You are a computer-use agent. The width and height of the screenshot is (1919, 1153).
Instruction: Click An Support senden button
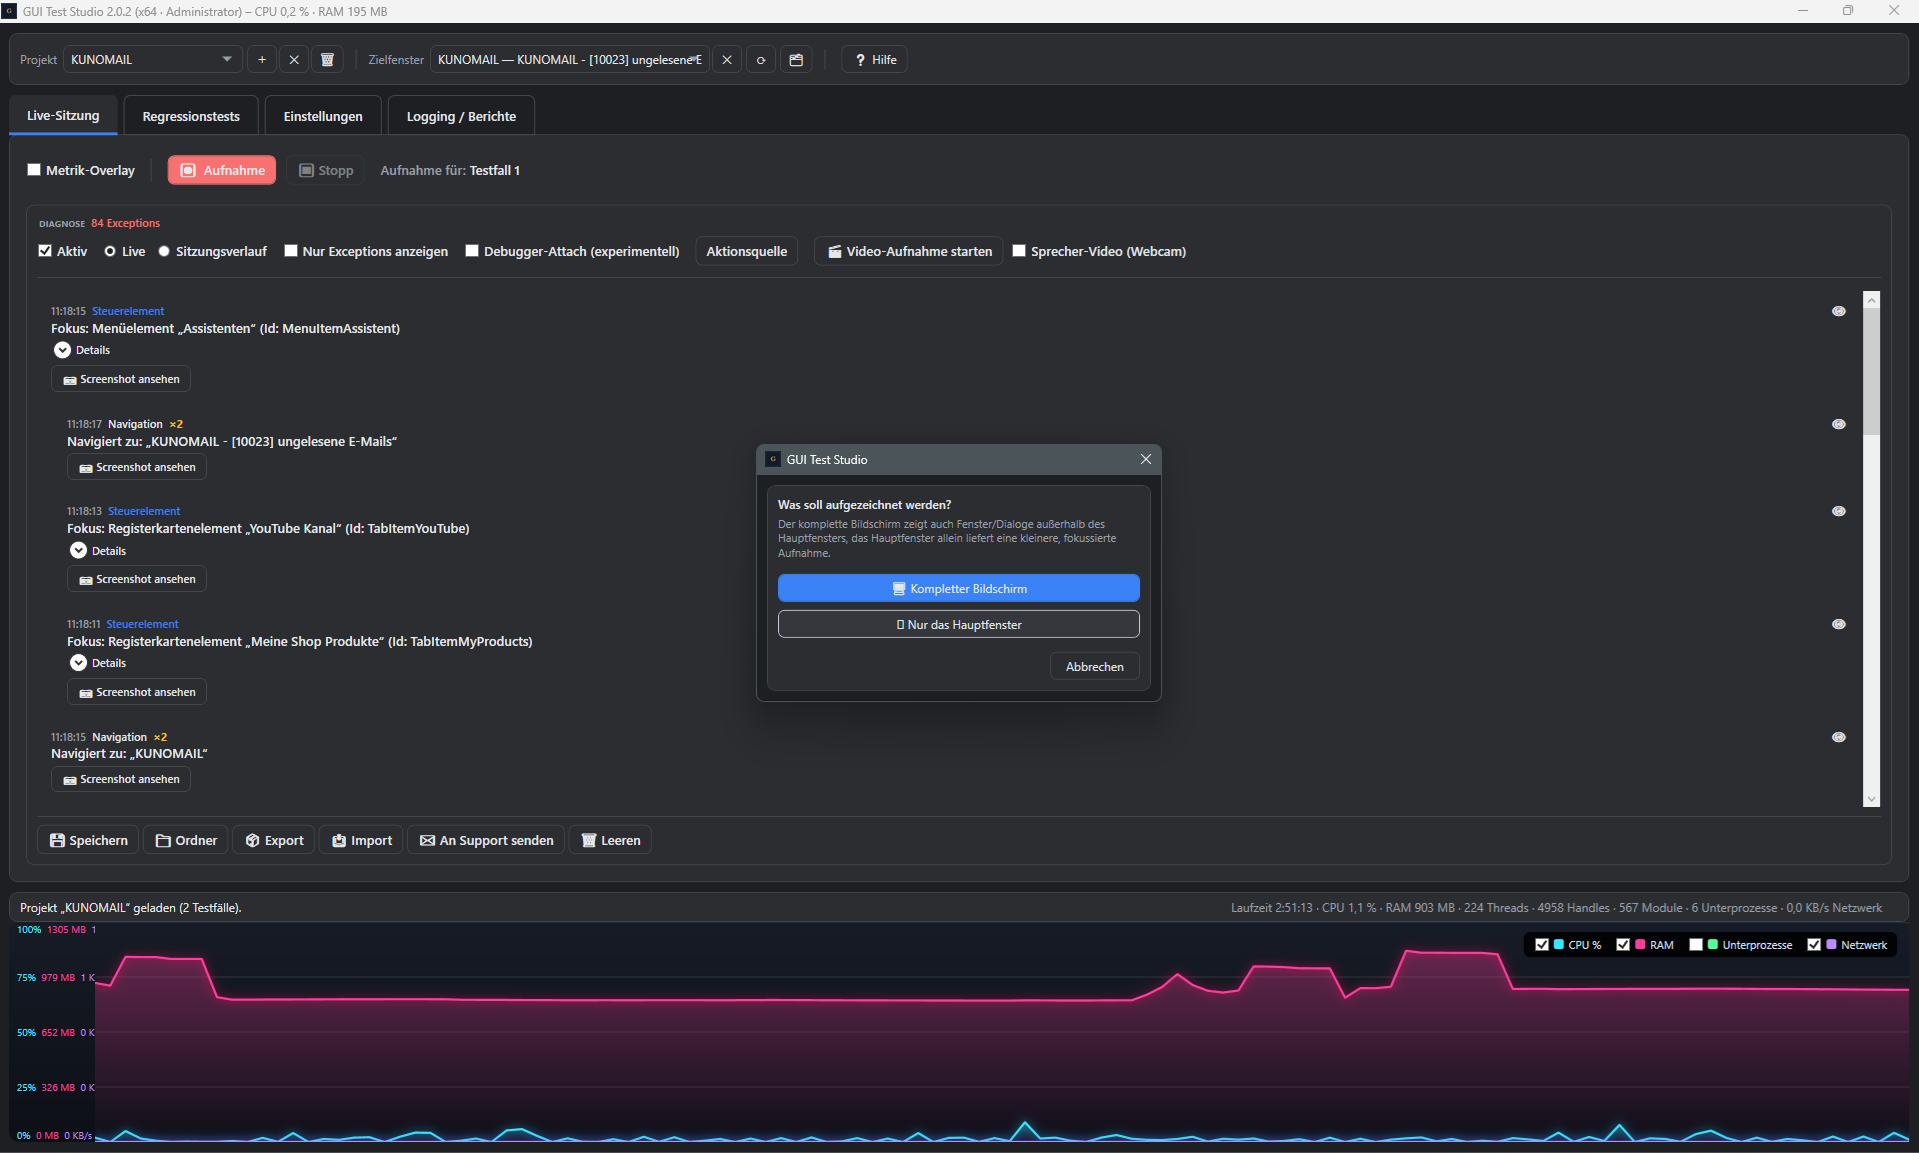(x=486, y=840)
